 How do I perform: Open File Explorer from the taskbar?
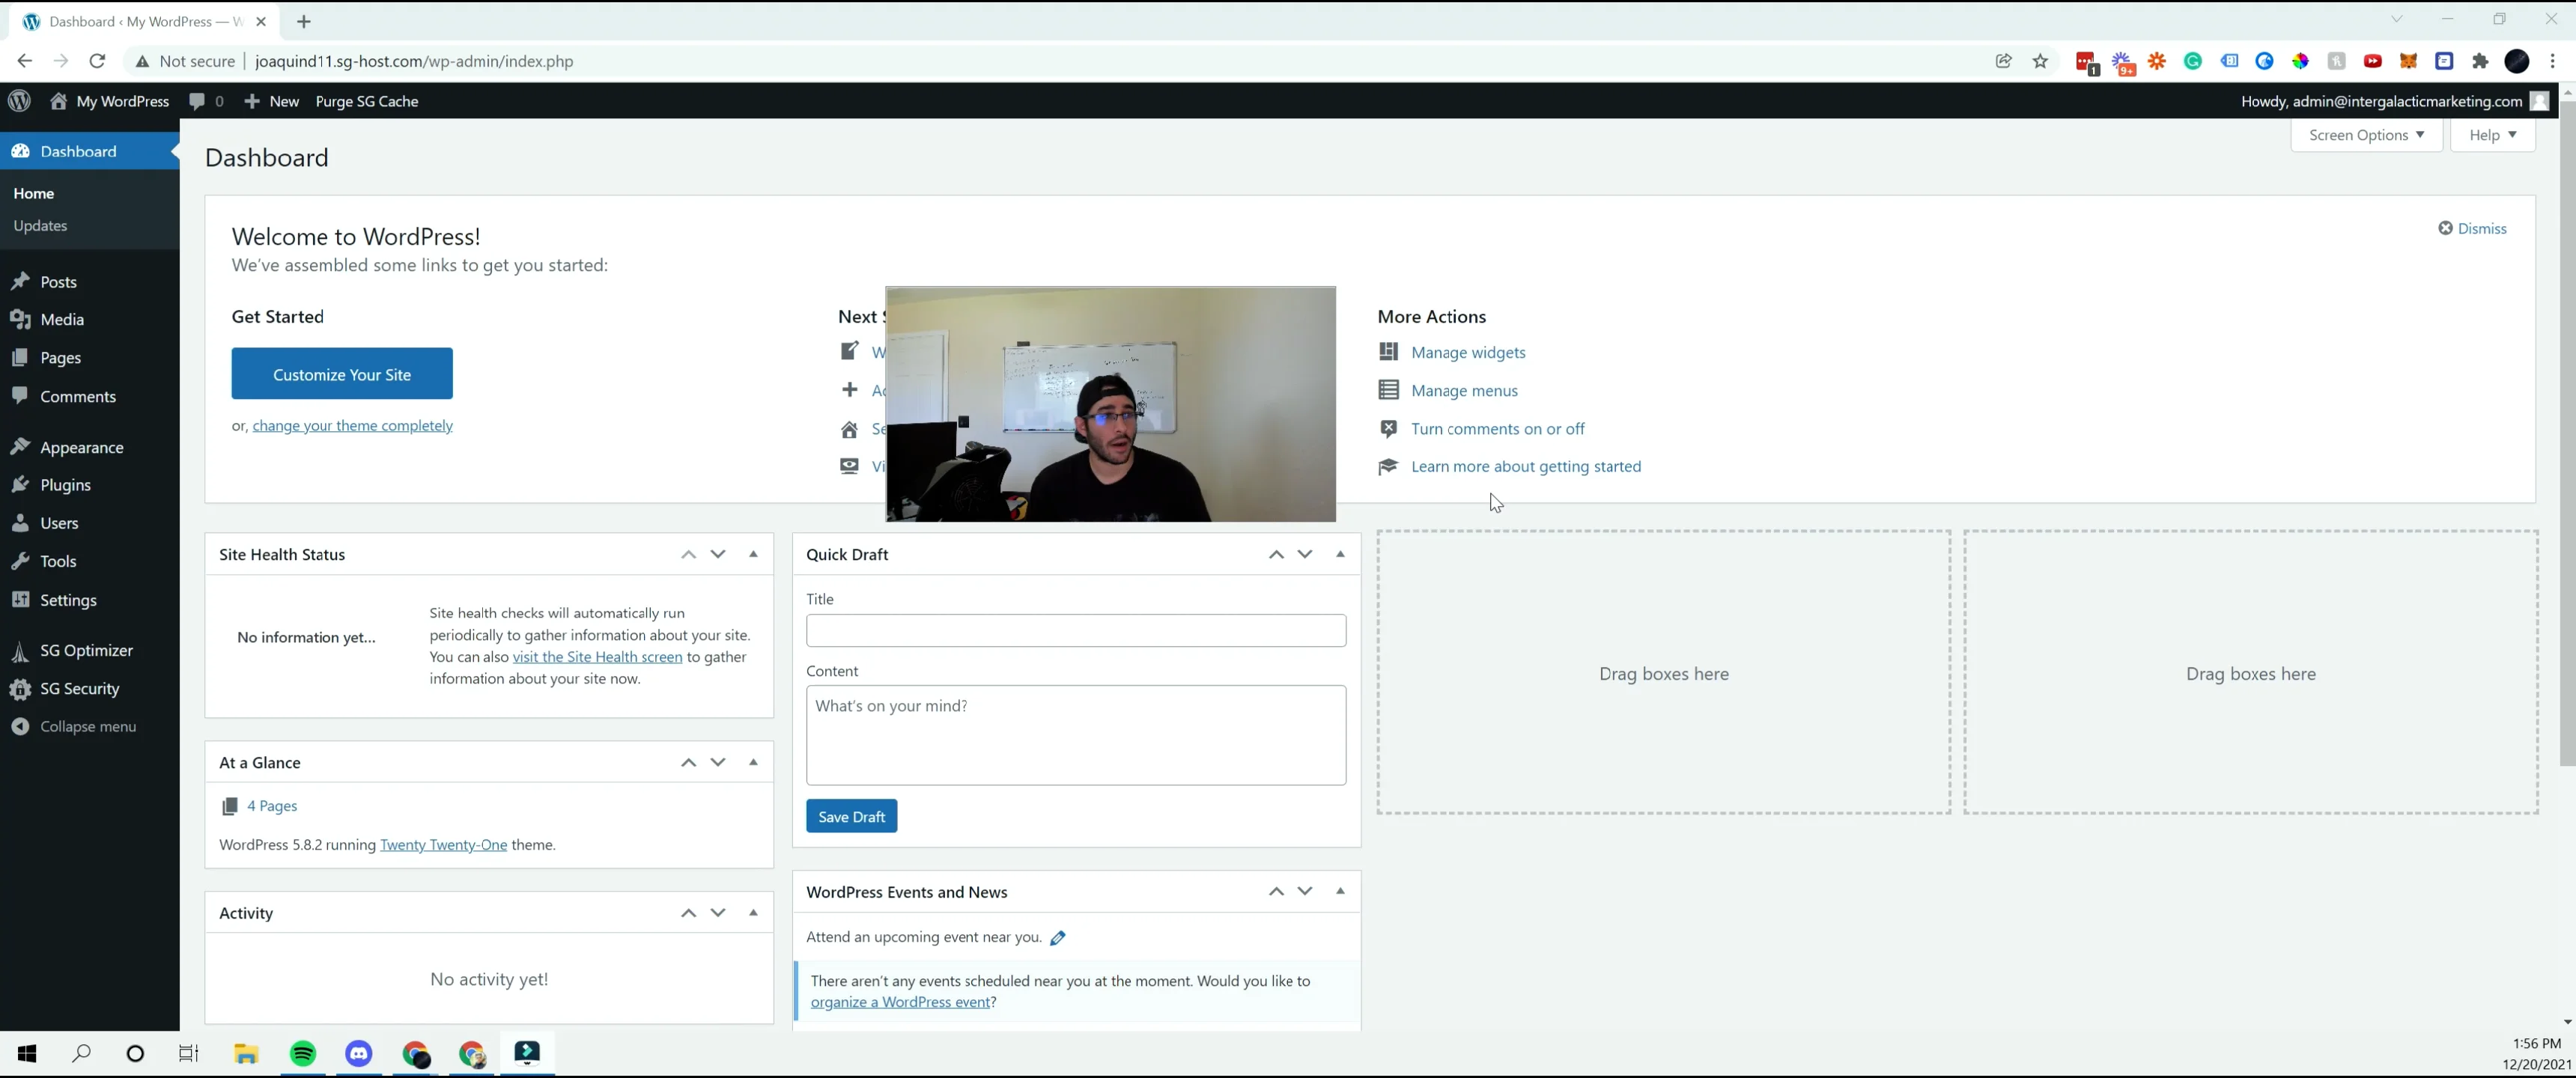[x=246, y=1053]
